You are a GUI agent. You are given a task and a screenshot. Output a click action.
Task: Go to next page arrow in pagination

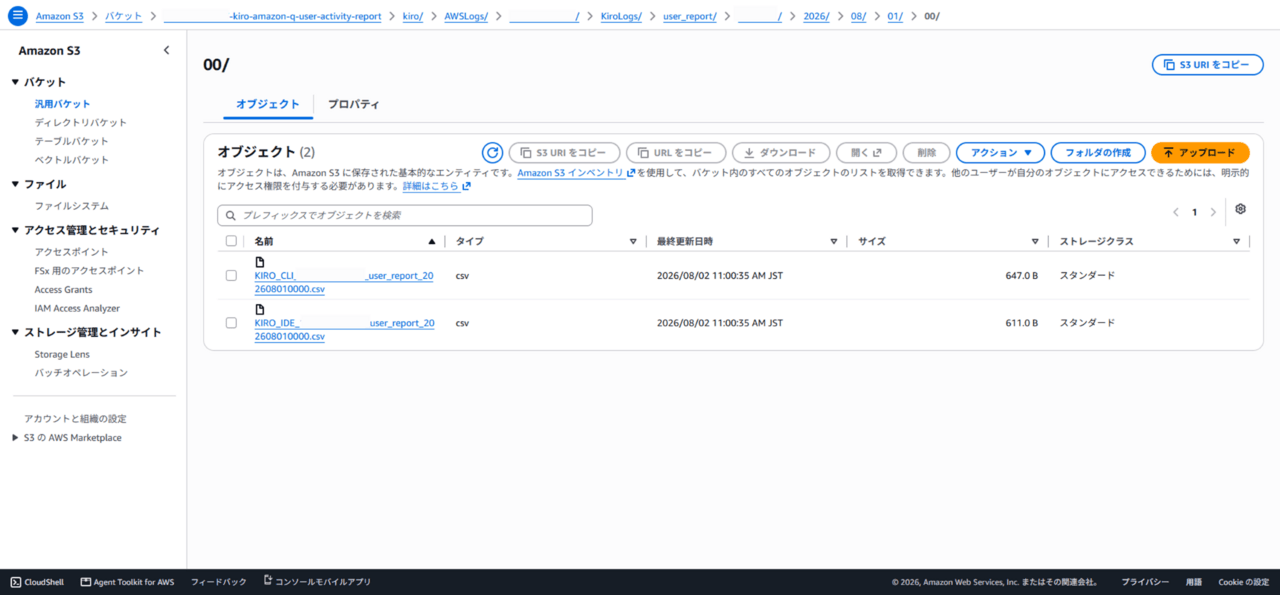pos(1213,212)
